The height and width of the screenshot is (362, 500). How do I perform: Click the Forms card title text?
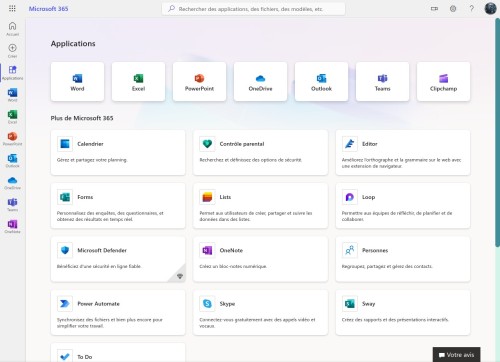pyautogui.click(x=85, y=197)
